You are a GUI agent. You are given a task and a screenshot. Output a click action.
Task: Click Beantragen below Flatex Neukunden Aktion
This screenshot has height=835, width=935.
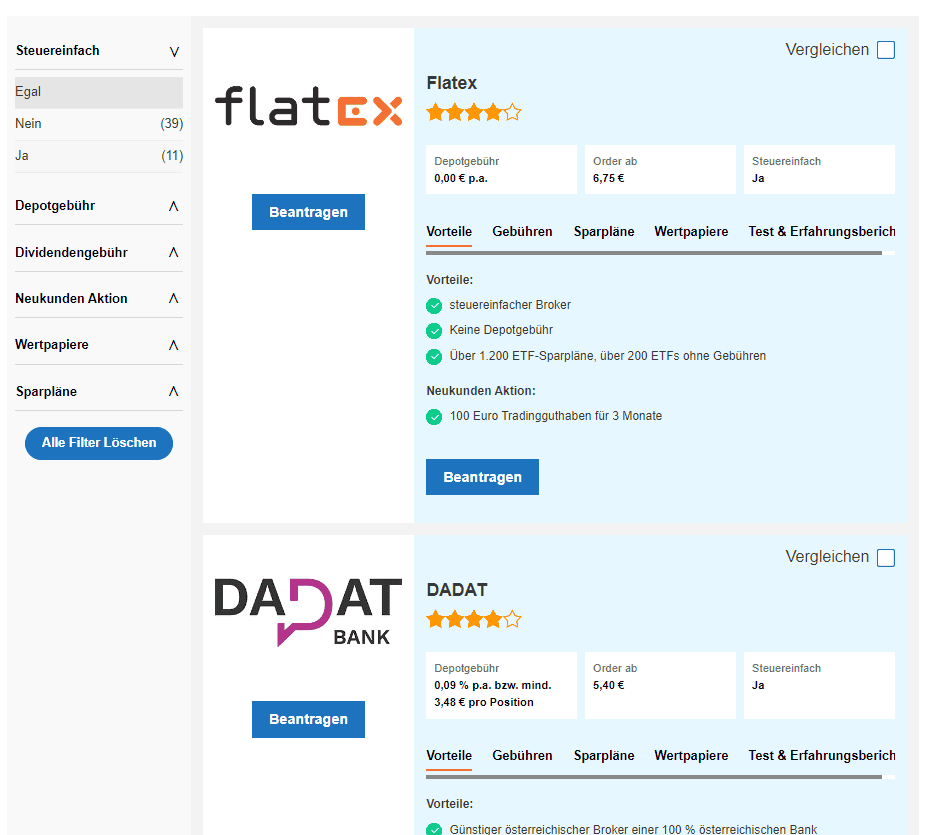tap(482, 477)
